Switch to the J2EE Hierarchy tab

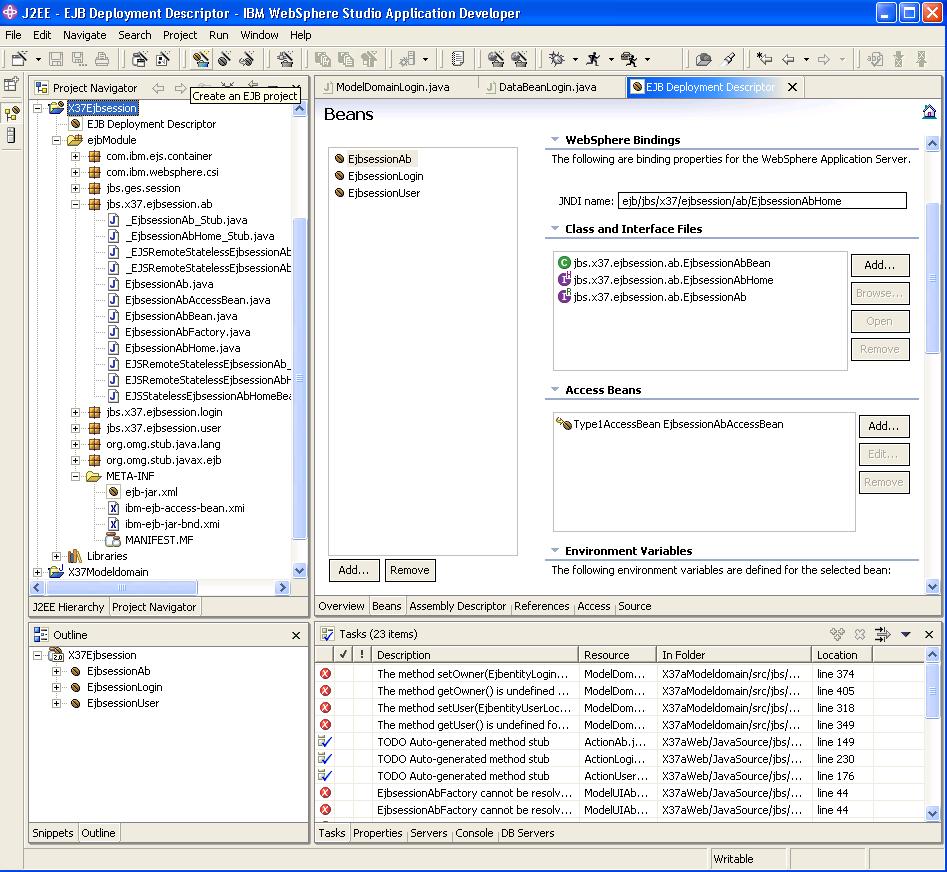click(68, 607)
